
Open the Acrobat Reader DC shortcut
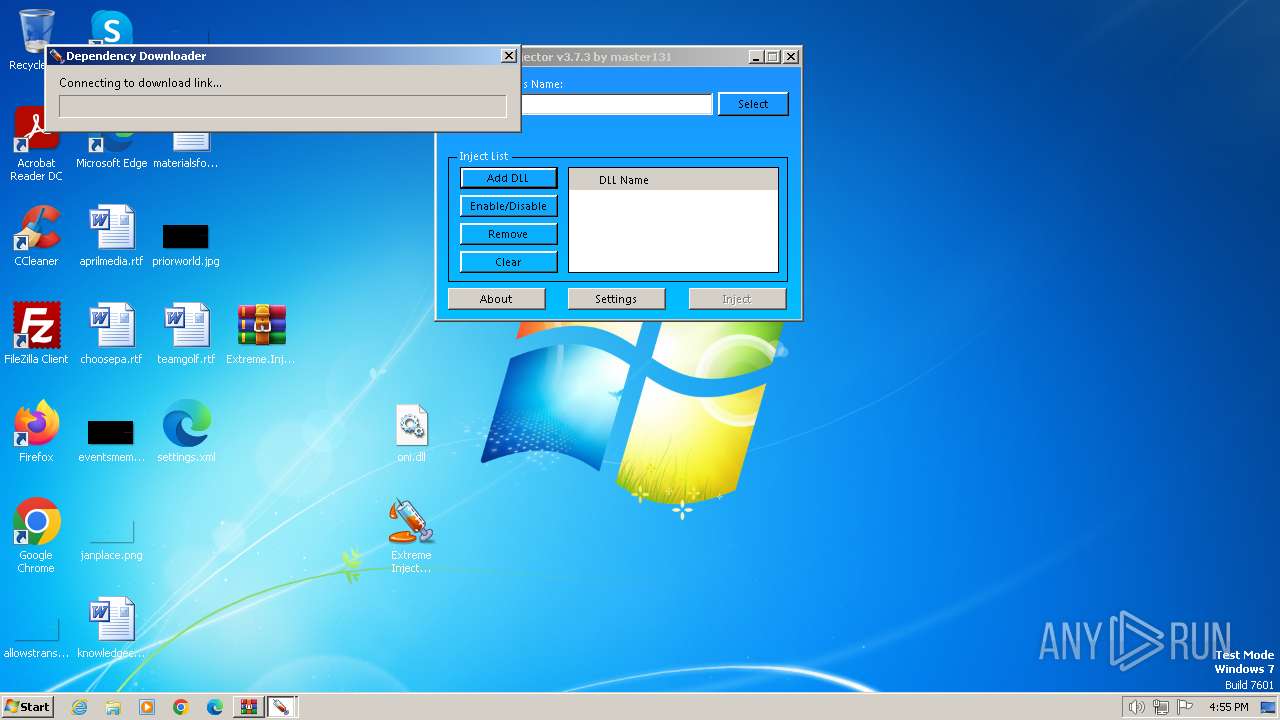coord(36,144)
